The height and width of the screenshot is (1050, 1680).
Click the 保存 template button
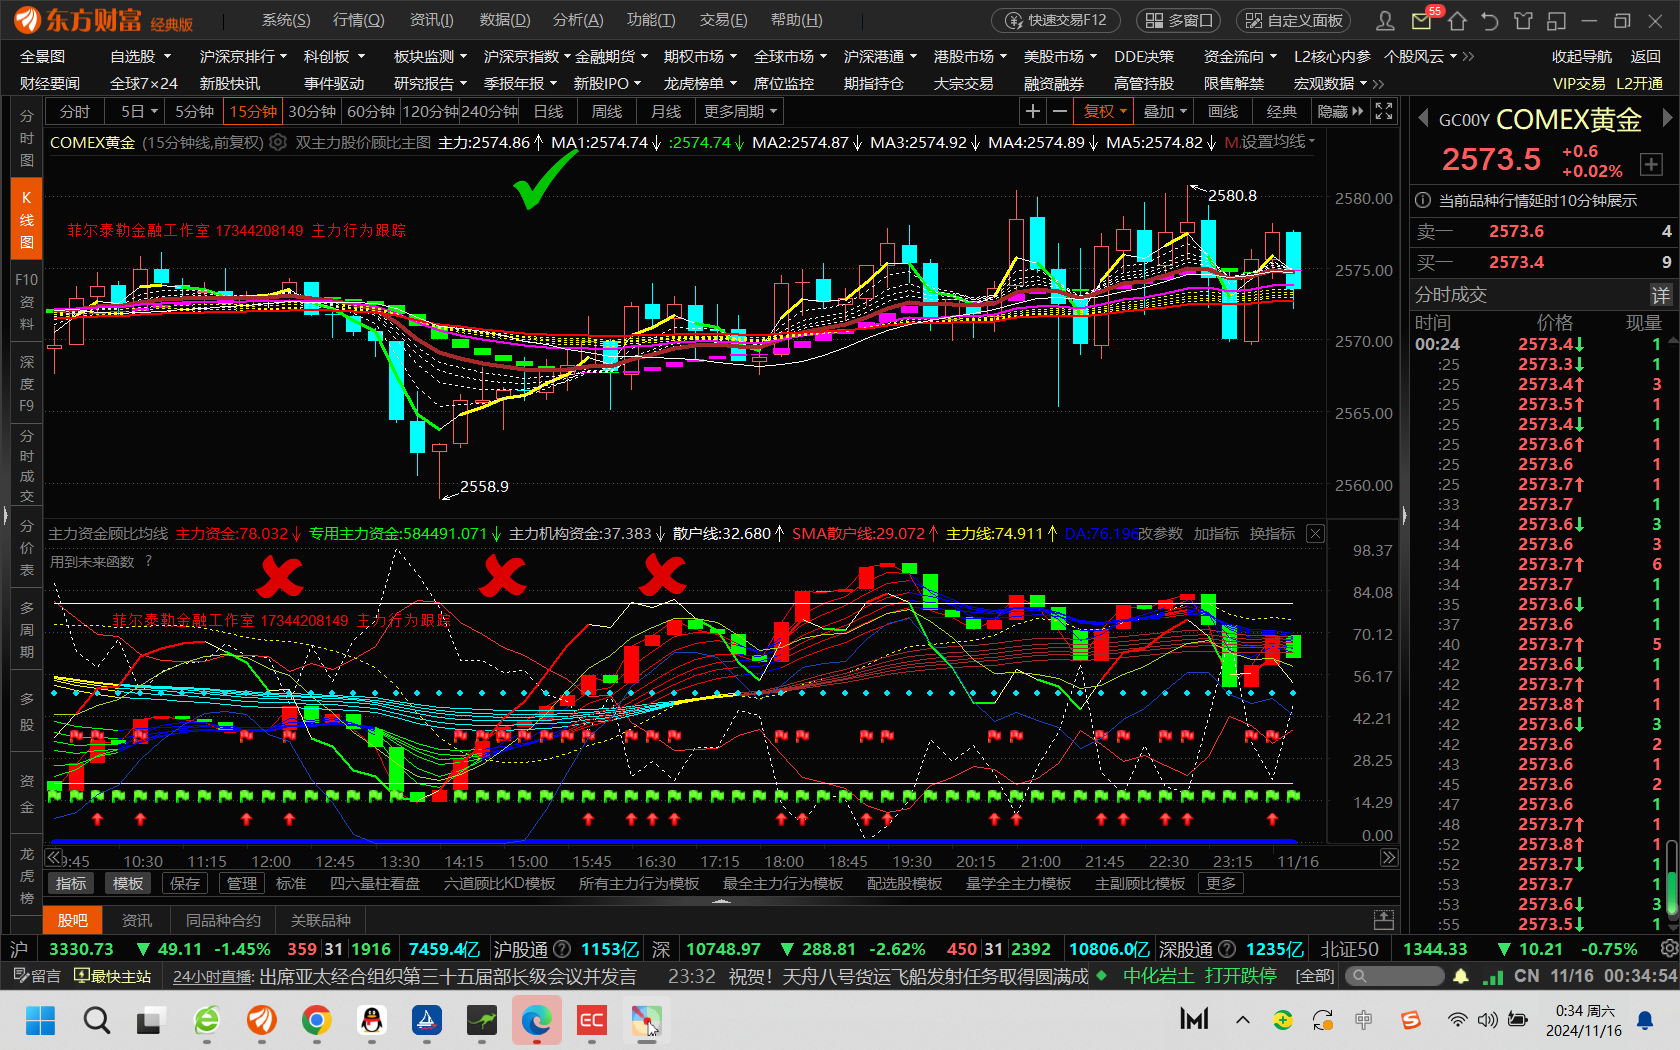(x=185, y=884)
